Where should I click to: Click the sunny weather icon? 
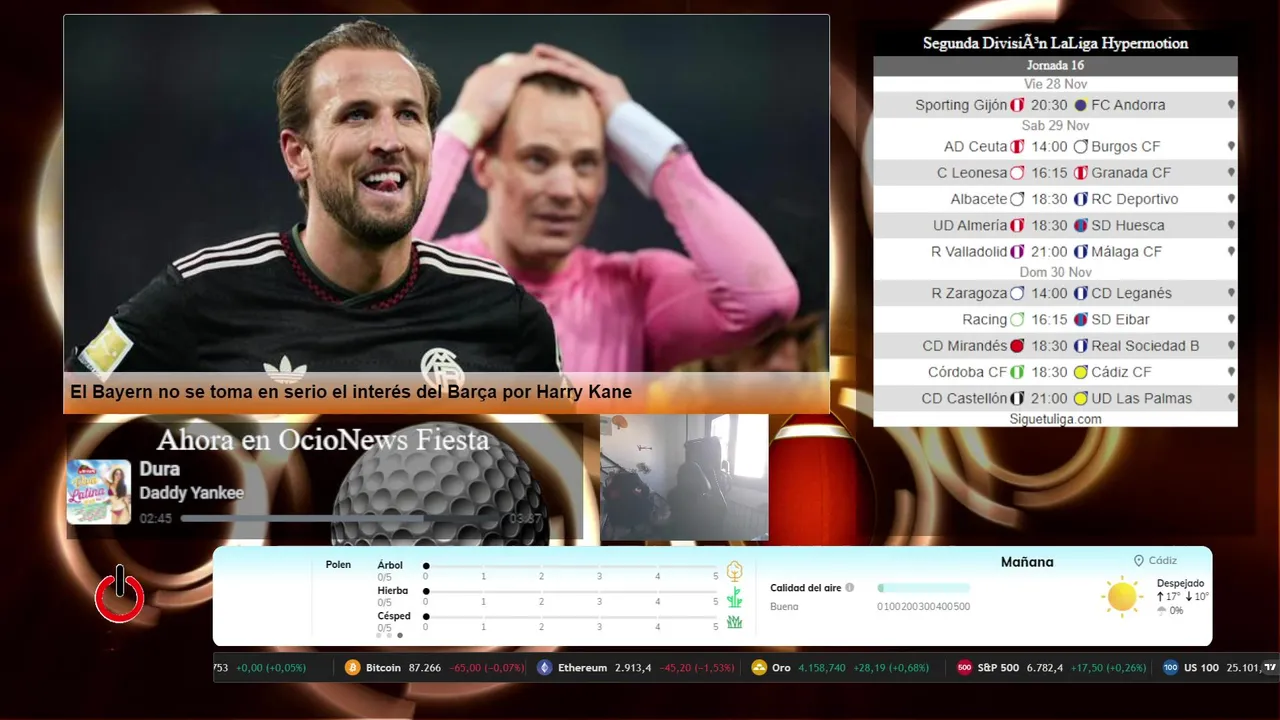pyautogui.click(x=1122, y=597)
